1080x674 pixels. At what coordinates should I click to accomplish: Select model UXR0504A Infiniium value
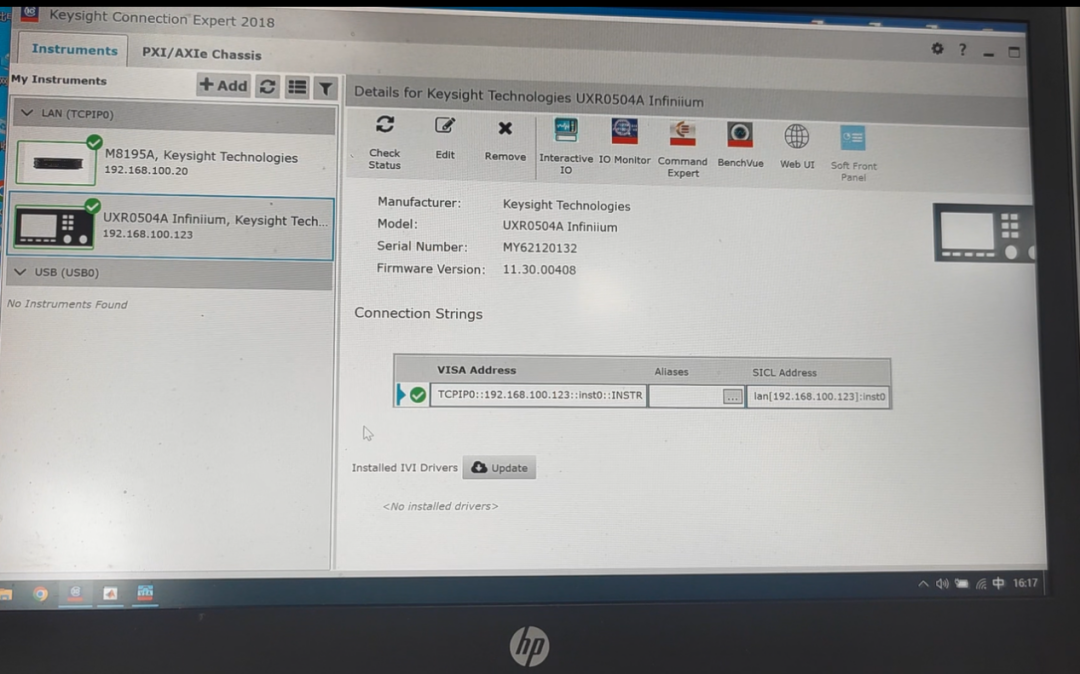tap(559, 227)
